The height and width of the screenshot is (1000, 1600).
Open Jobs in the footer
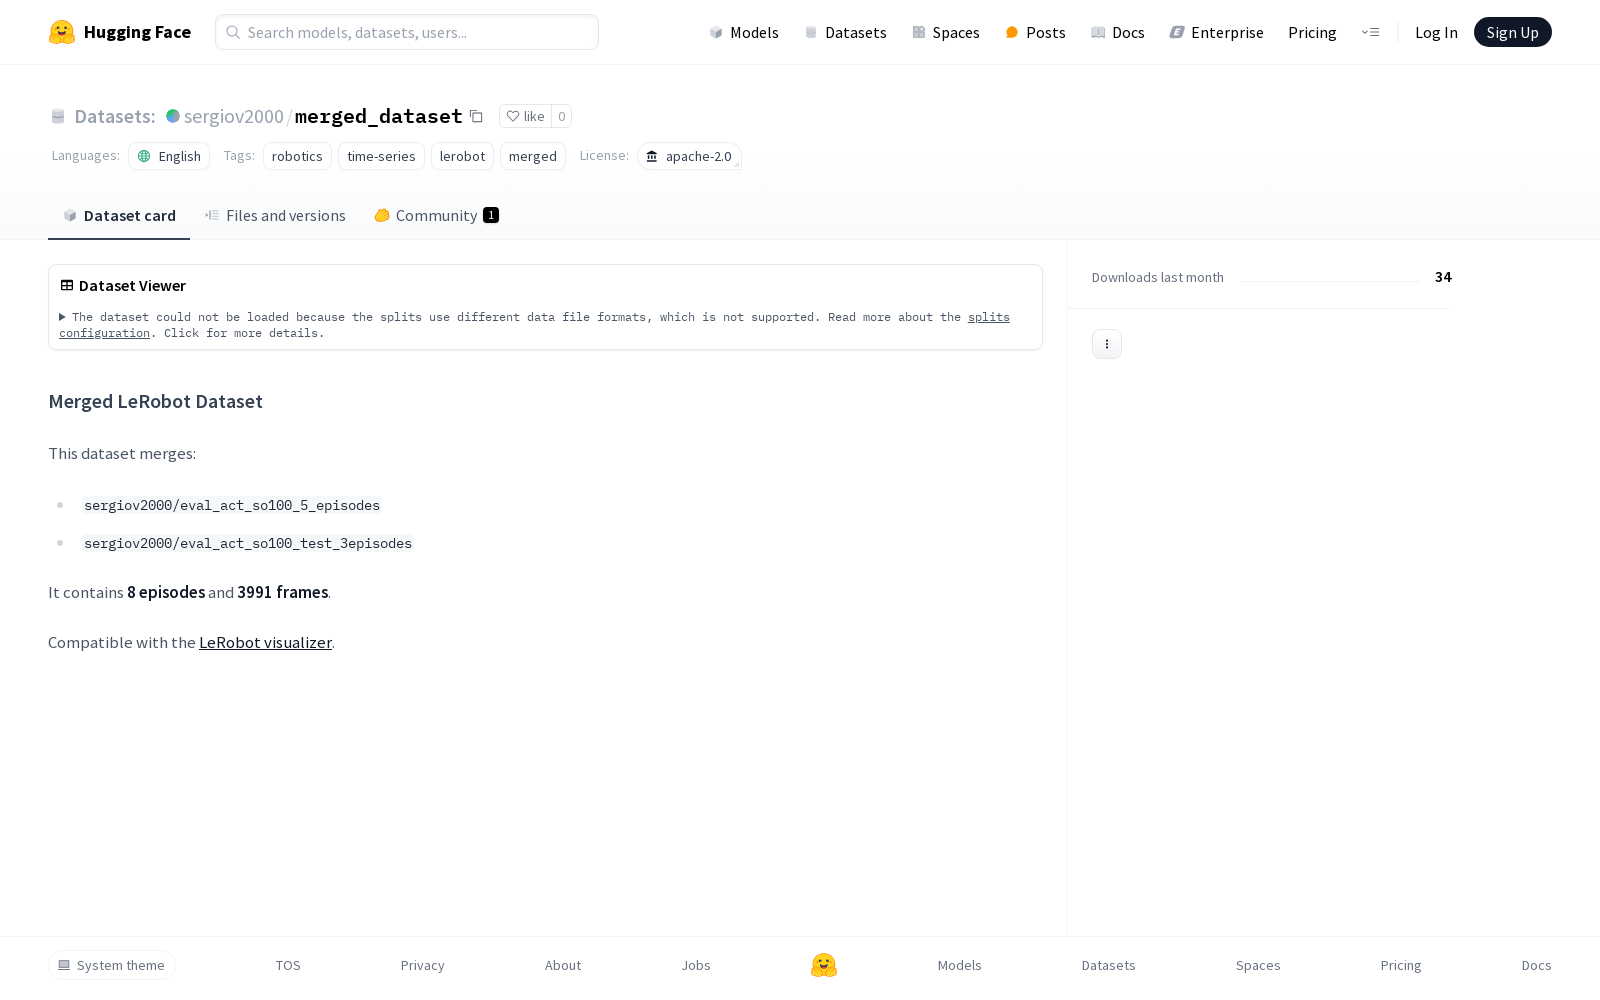tap(696, 965)
